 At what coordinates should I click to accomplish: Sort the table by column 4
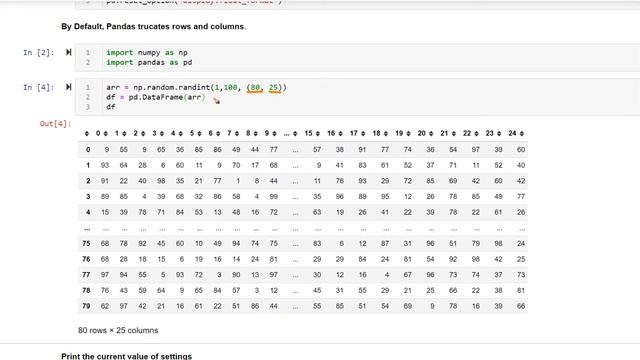(180, 133)
